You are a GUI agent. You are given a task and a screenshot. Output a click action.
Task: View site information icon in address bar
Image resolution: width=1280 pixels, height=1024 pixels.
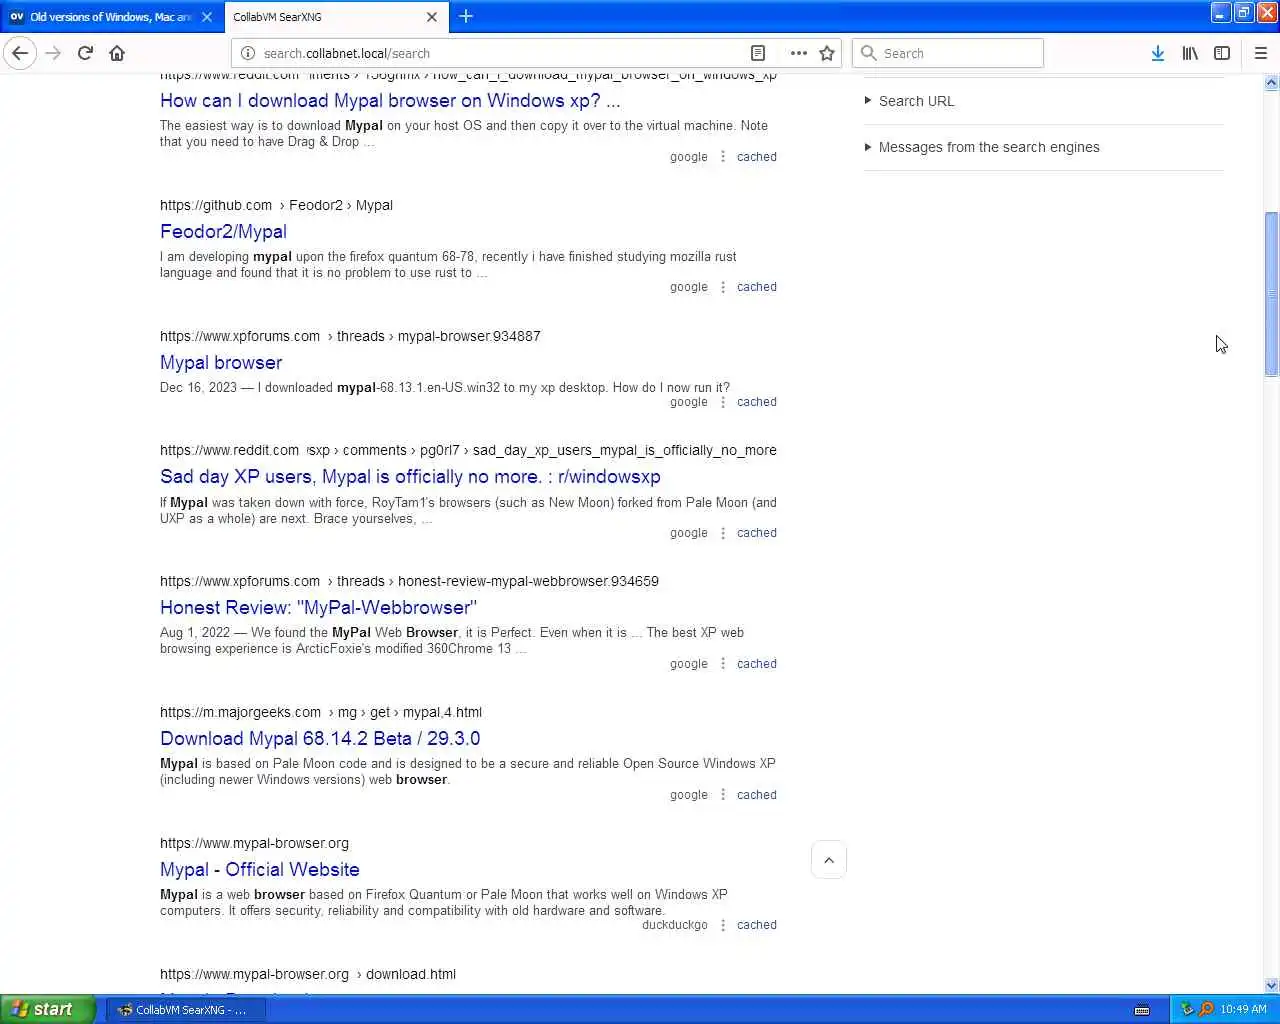248,53
